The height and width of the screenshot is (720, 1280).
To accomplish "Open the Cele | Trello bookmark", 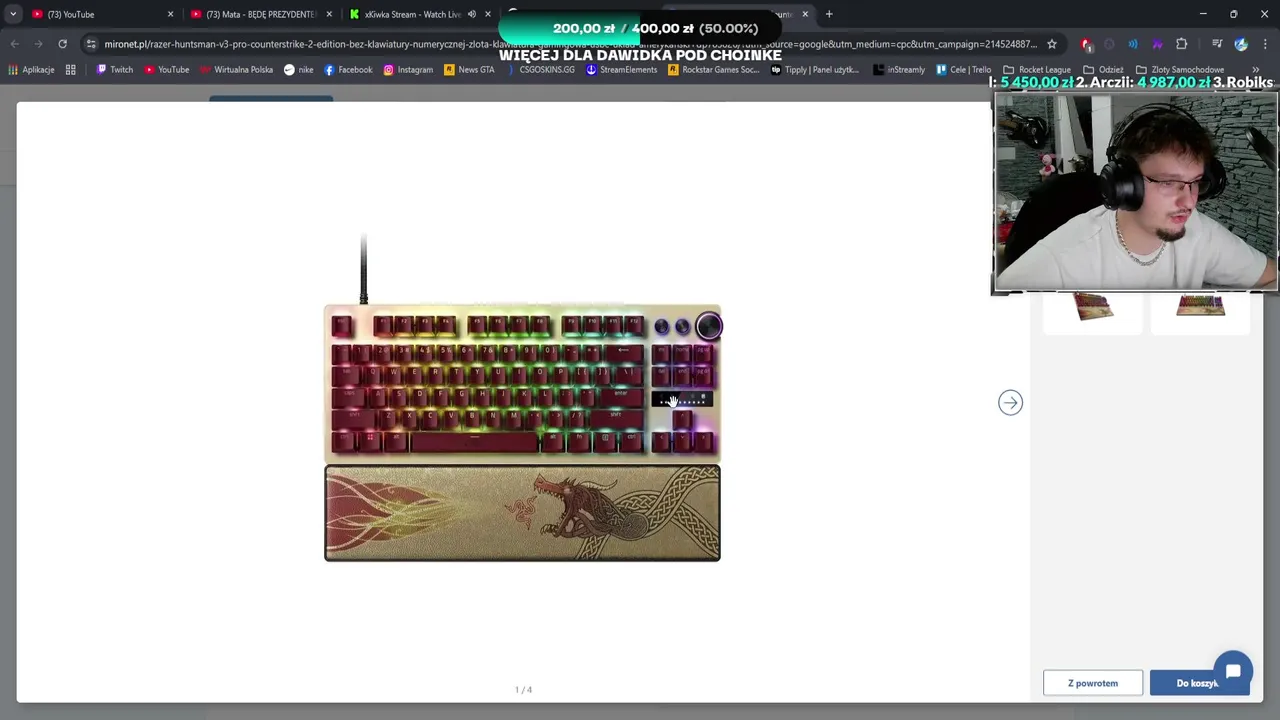I will tap(963, 70).
